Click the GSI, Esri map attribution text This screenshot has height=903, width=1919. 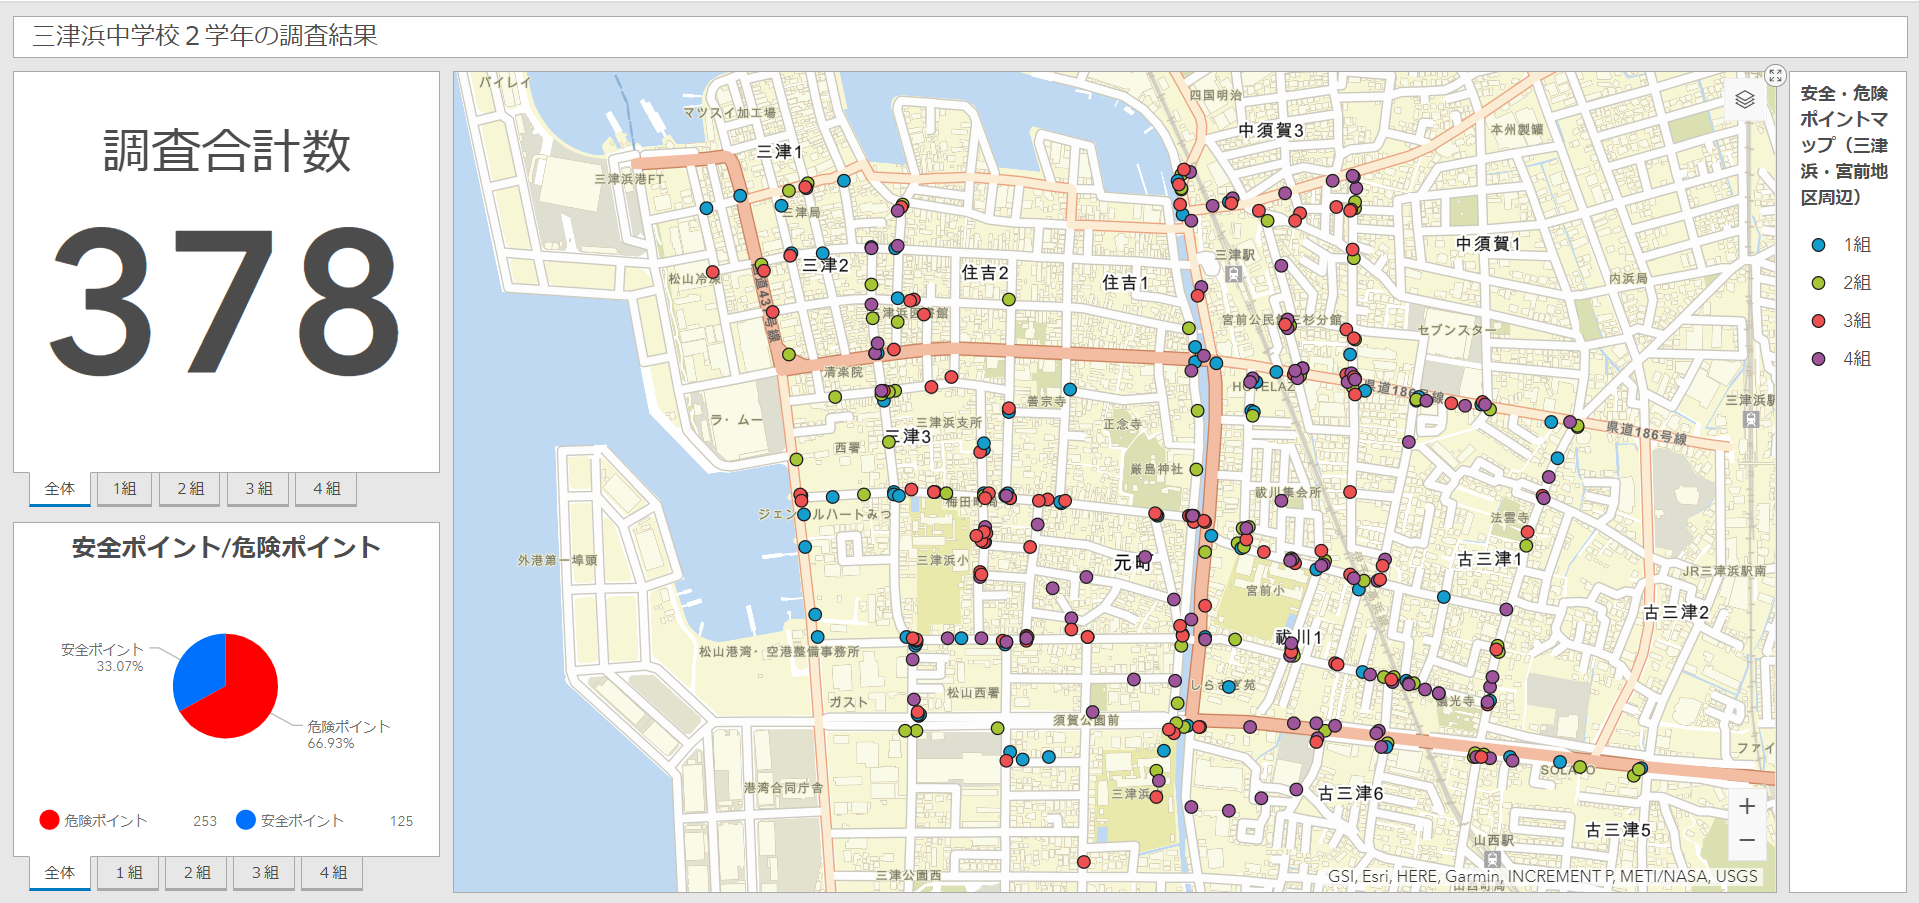coord(1541,876)
